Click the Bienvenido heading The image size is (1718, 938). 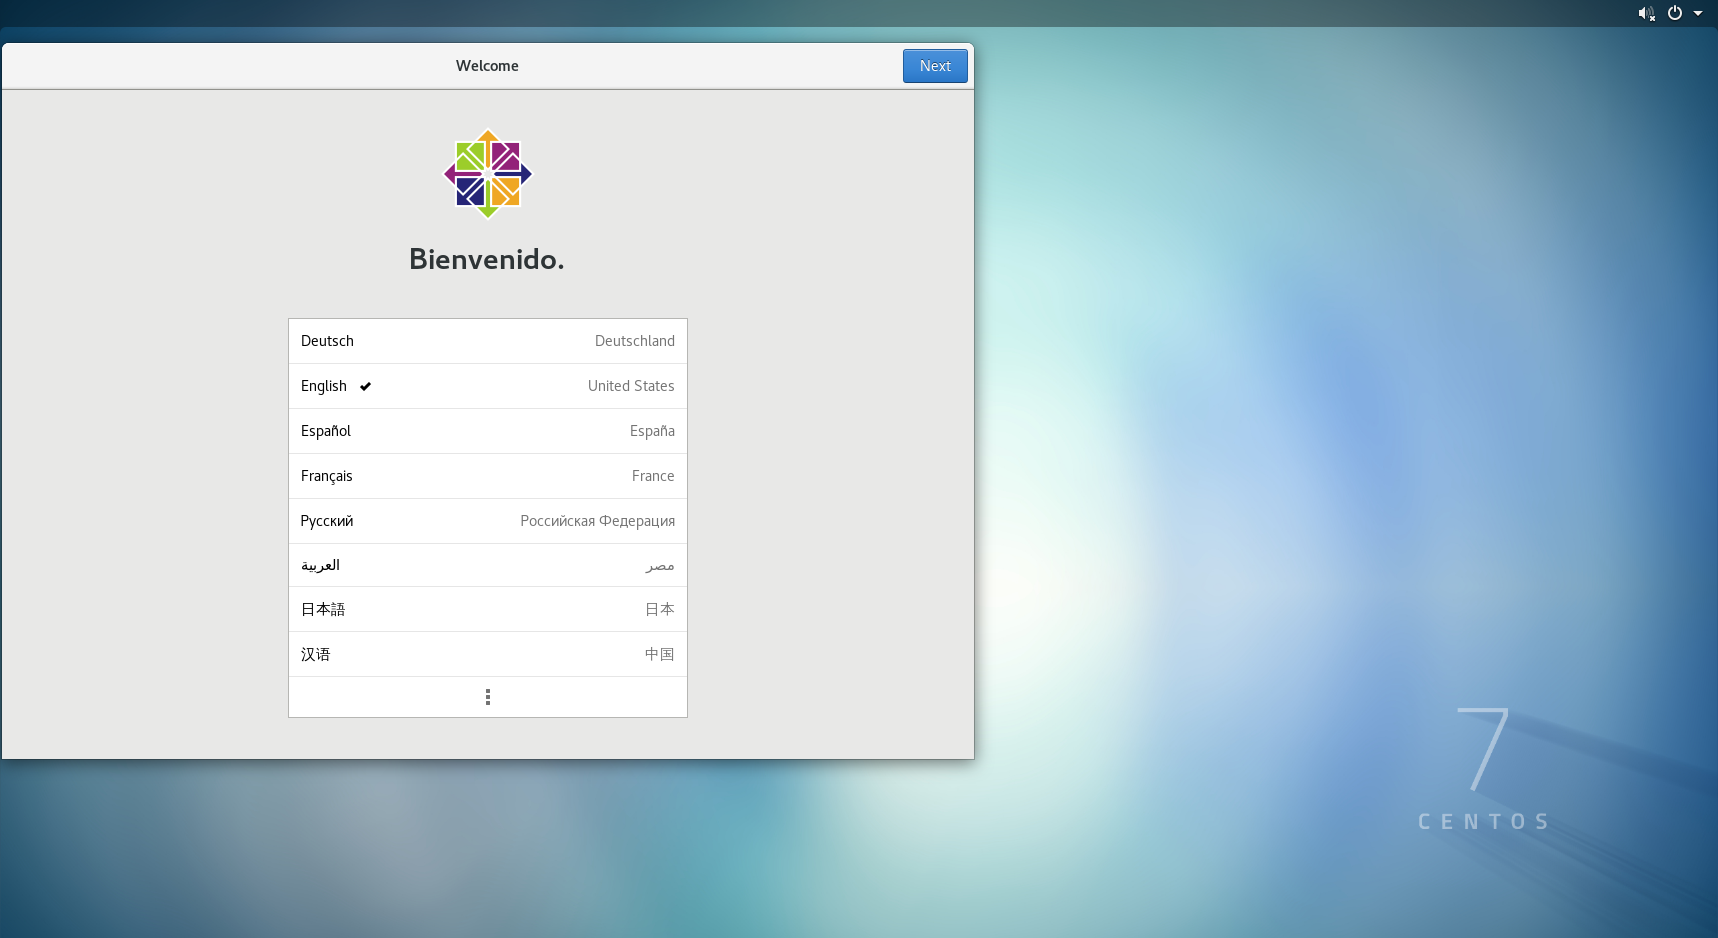point(487,259)
